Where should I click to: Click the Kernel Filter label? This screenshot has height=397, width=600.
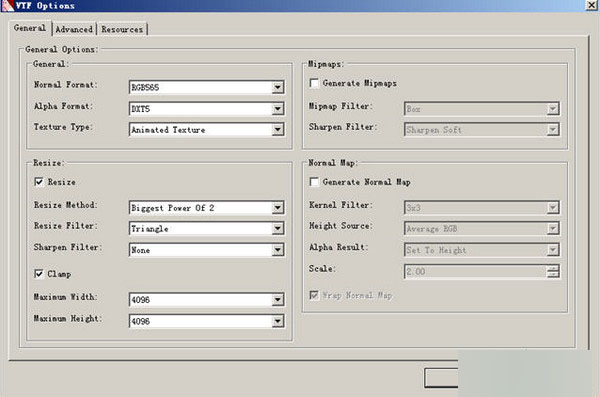tap(341, 205)
